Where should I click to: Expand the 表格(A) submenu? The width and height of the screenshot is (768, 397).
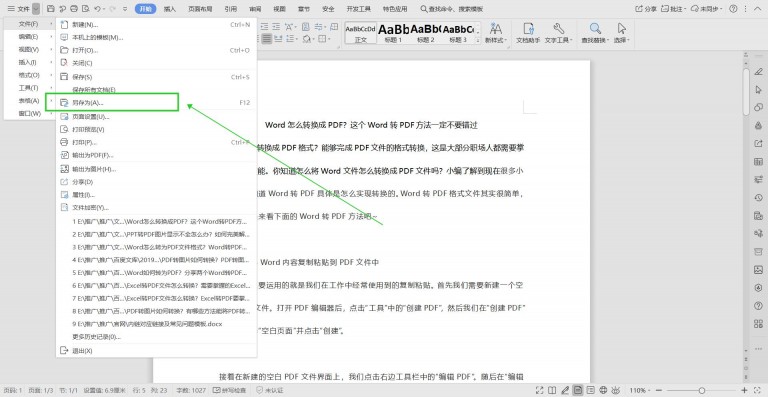coord(29,100)
